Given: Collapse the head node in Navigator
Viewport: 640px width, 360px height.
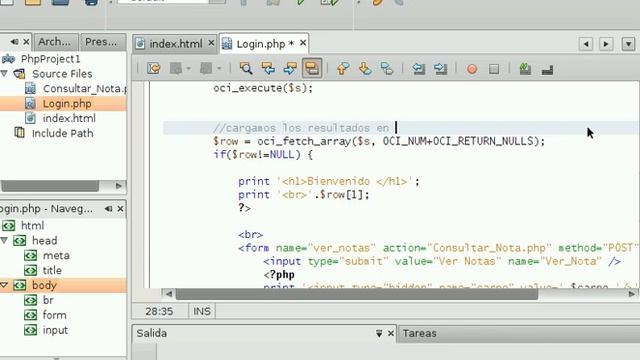Looking at the screenshot, I should click(x=4, y=240).
